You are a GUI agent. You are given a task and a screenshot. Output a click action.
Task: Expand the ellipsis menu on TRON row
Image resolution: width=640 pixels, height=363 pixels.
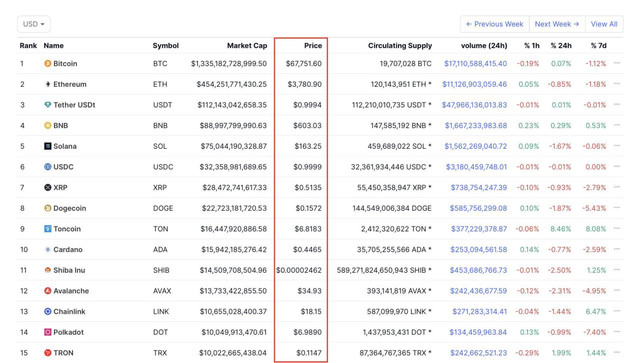click(x=617, y=352)
